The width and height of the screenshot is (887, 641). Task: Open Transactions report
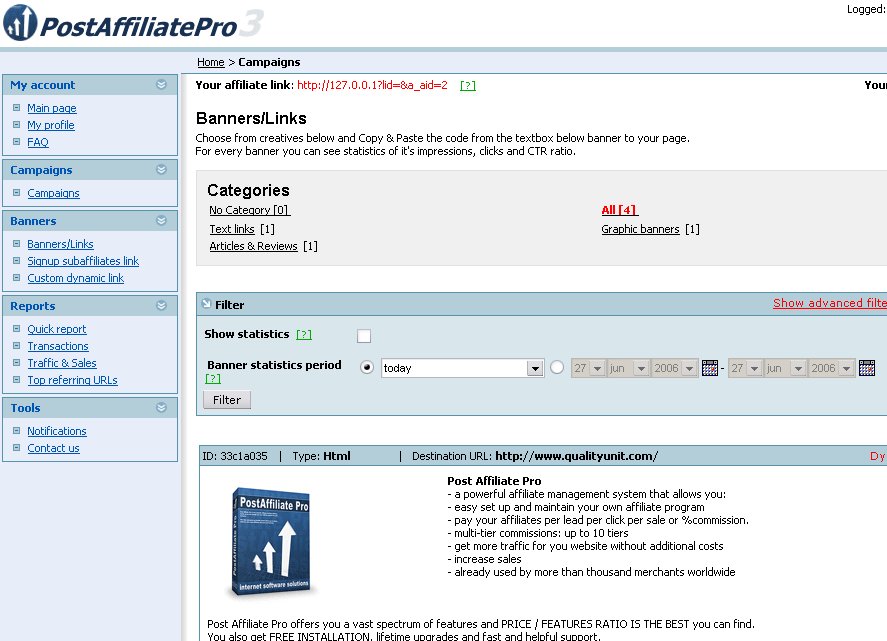(58, 346)
